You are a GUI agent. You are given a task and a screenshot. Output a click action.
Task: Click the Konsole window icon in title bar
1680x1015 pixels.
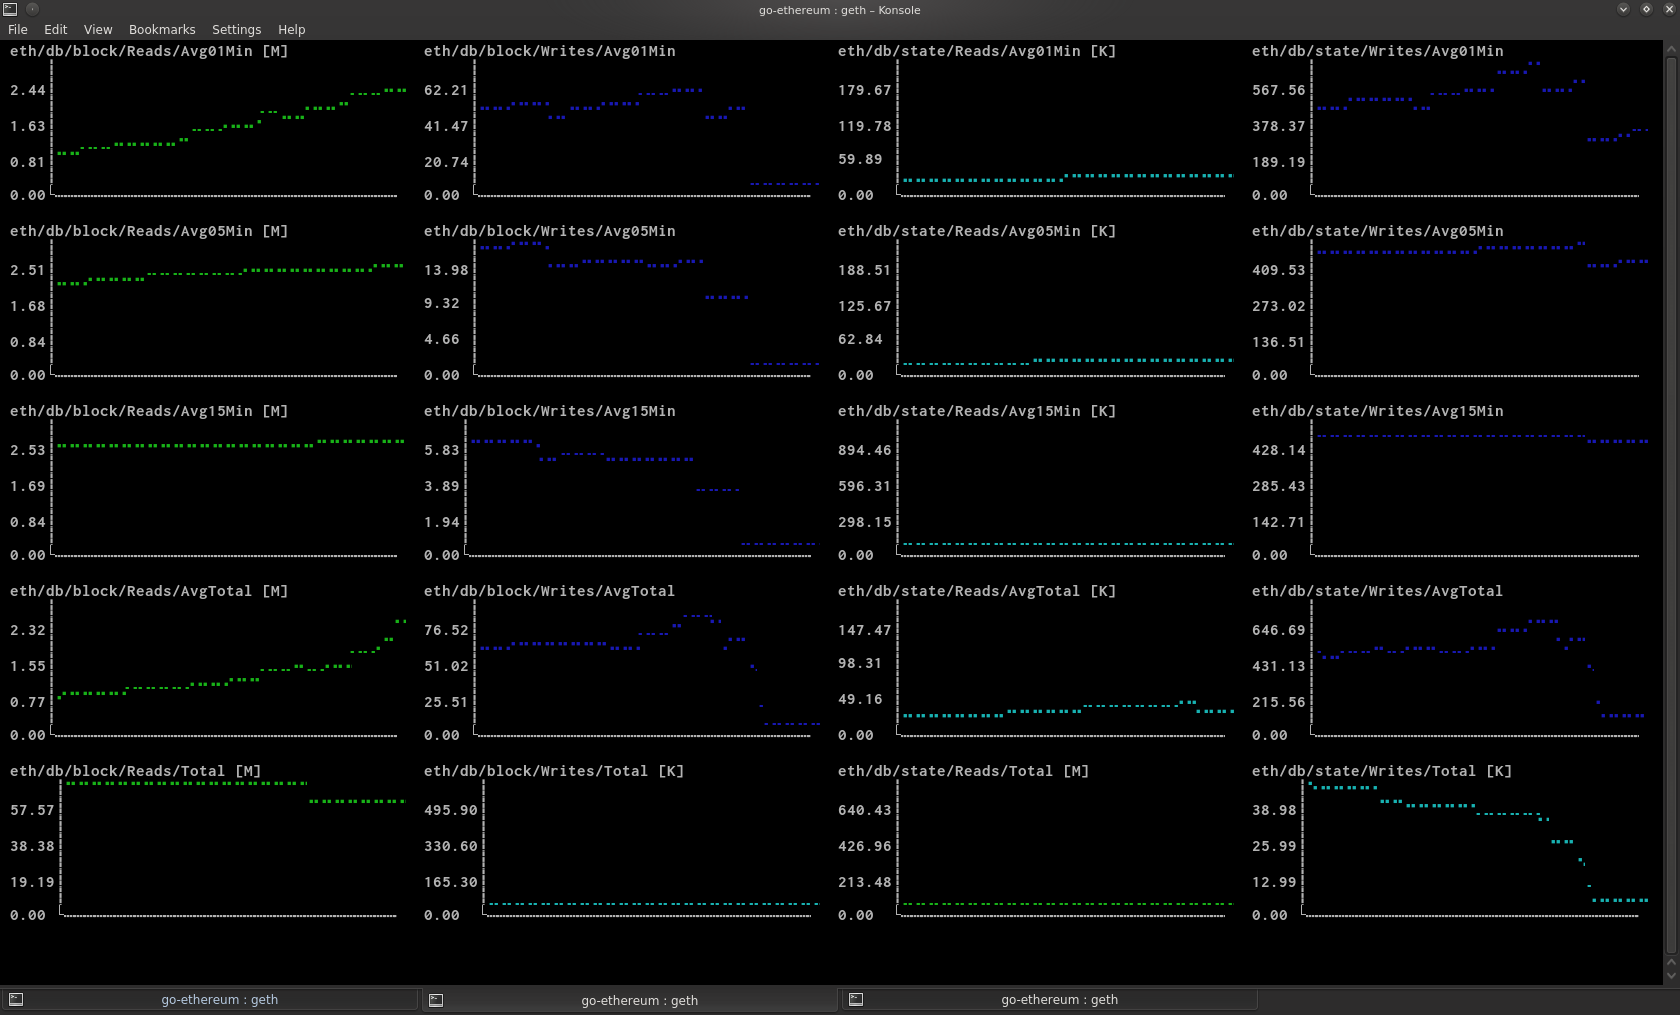[10, 9]
